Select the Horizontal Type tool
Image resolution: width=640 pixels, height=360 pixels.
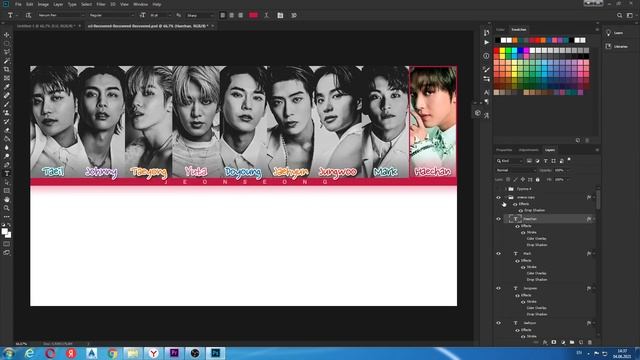(7, 174)
